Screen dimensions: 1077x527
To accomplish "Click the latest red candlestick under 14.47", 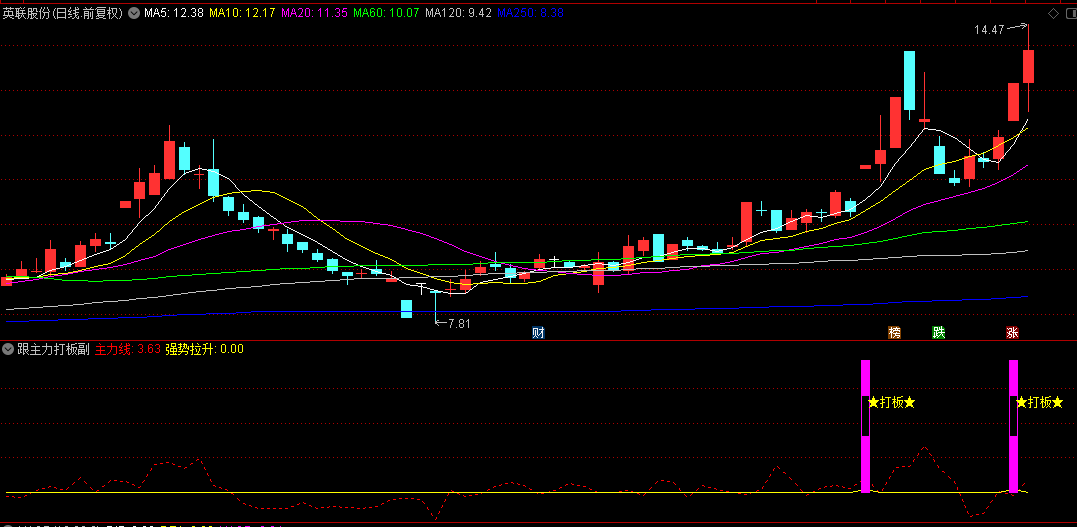I will 1028,67.
